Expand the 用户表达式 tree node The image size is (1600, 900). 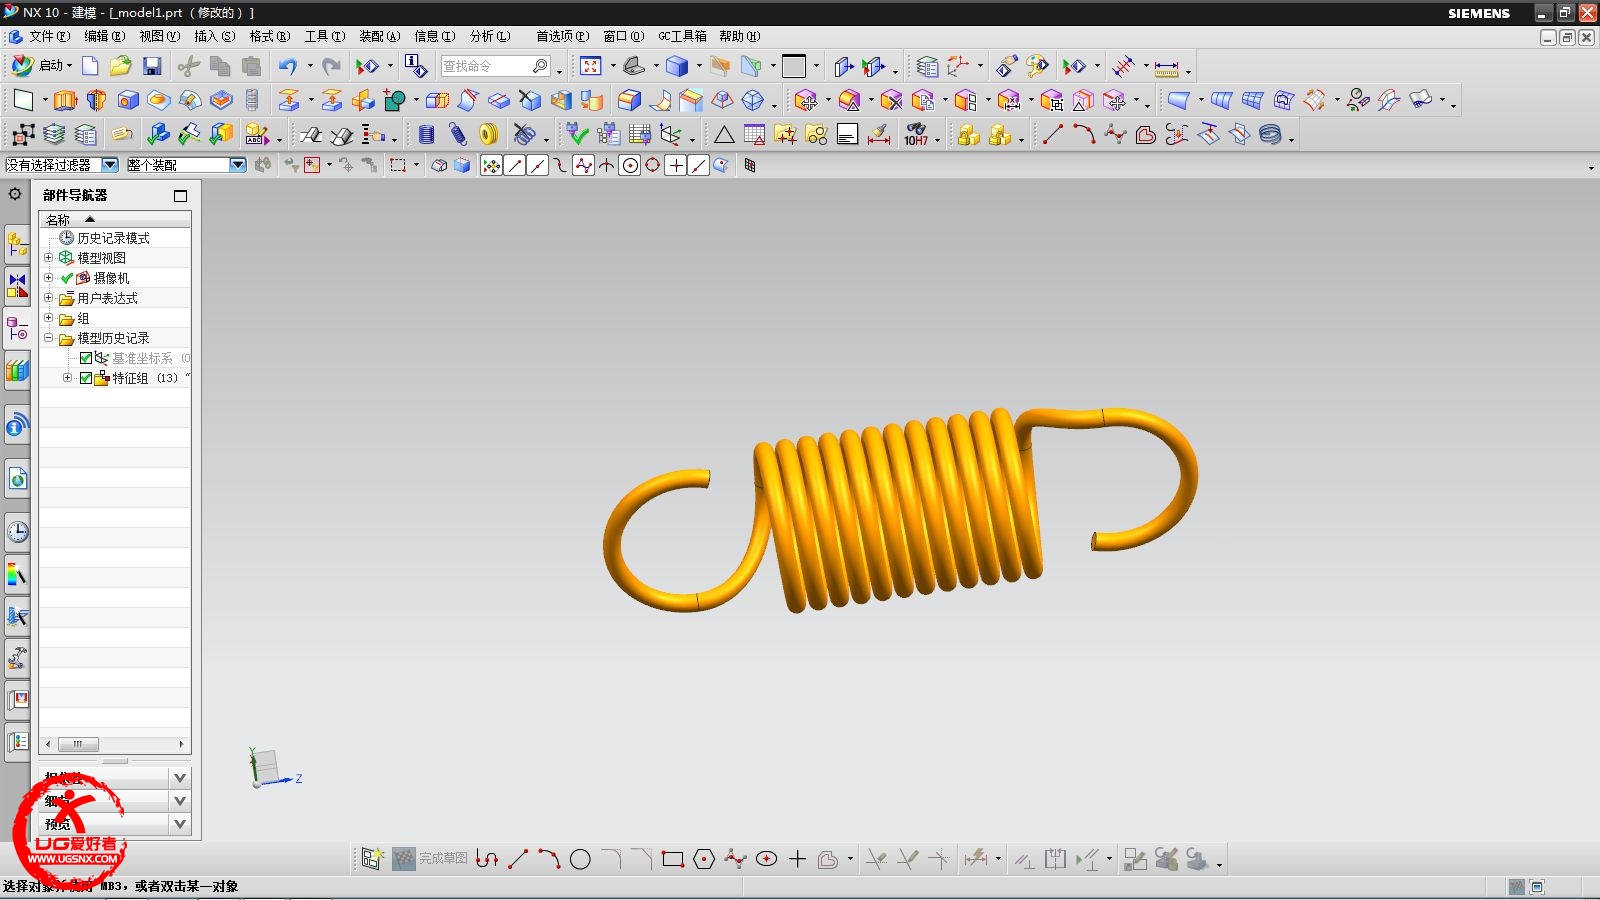(48, 298)
